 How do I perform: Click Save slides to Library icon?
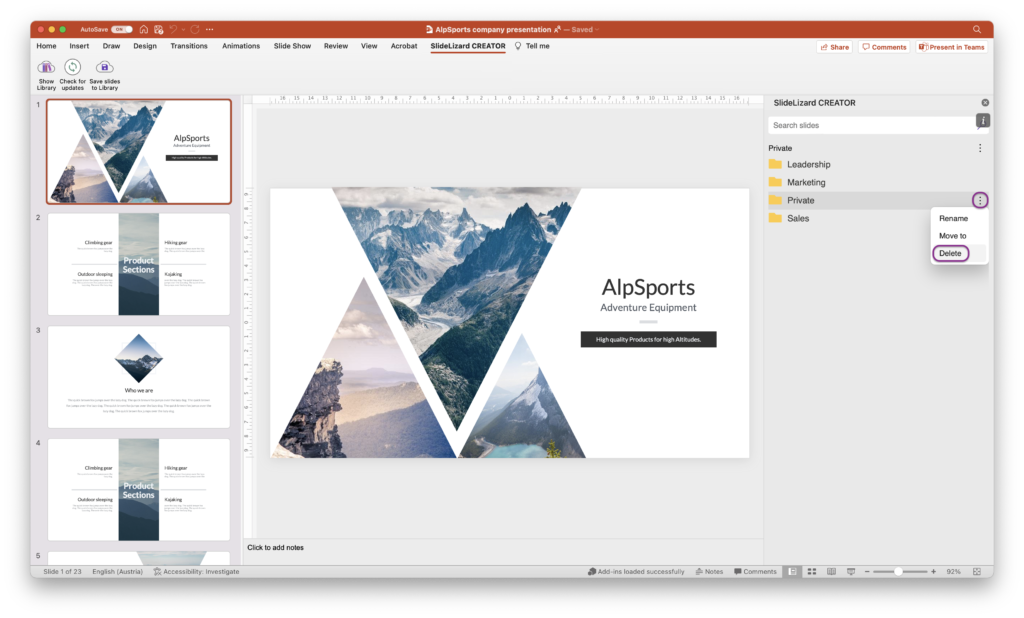click(104, 67)
